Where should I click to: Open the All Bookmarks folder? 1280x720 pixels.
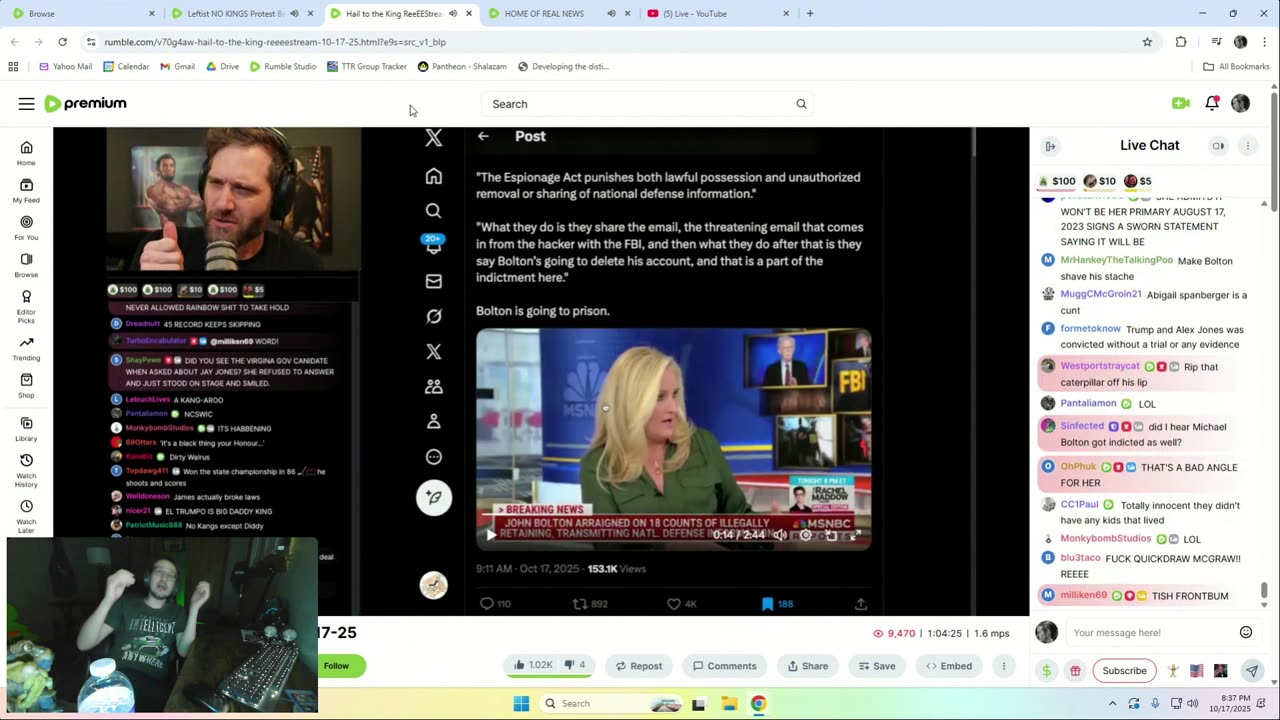point(1236,67)
